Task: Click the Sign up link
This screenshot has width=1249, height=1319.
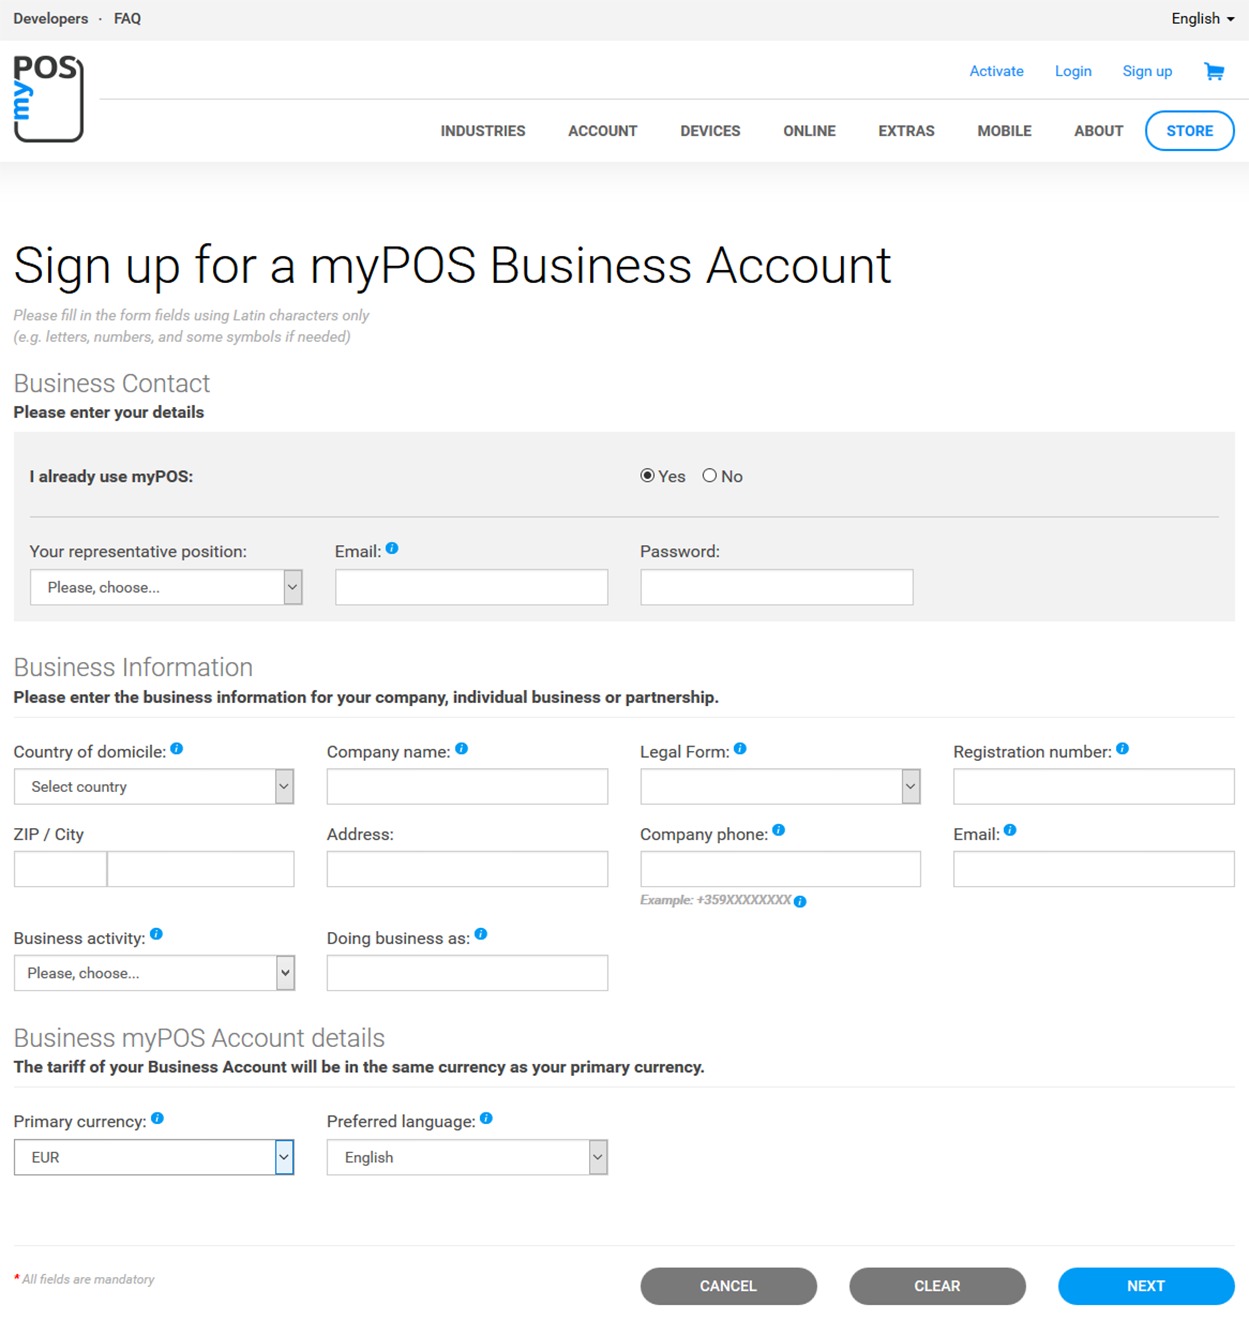Action: pos(1147,71)
